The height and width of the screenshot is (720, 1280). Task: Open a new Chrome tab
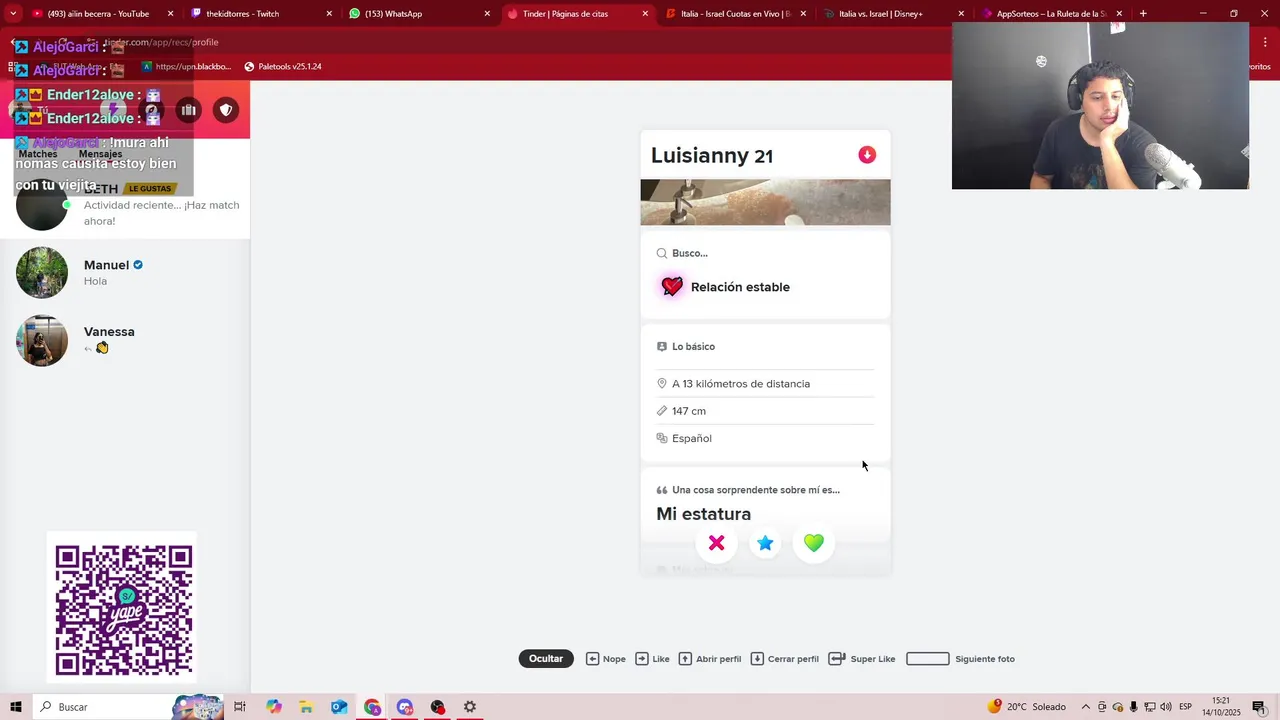pos(1143,14)
